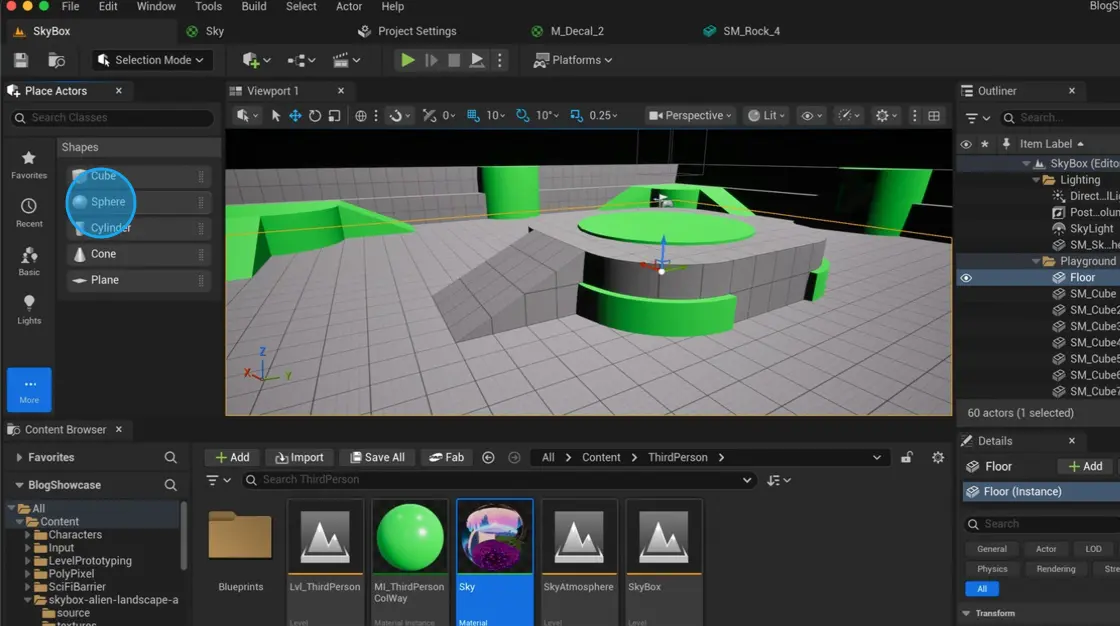Click the ThirdPerson search field in Content Browser
This screenshot has height=626, width=1120.
[x=500, y=480]
